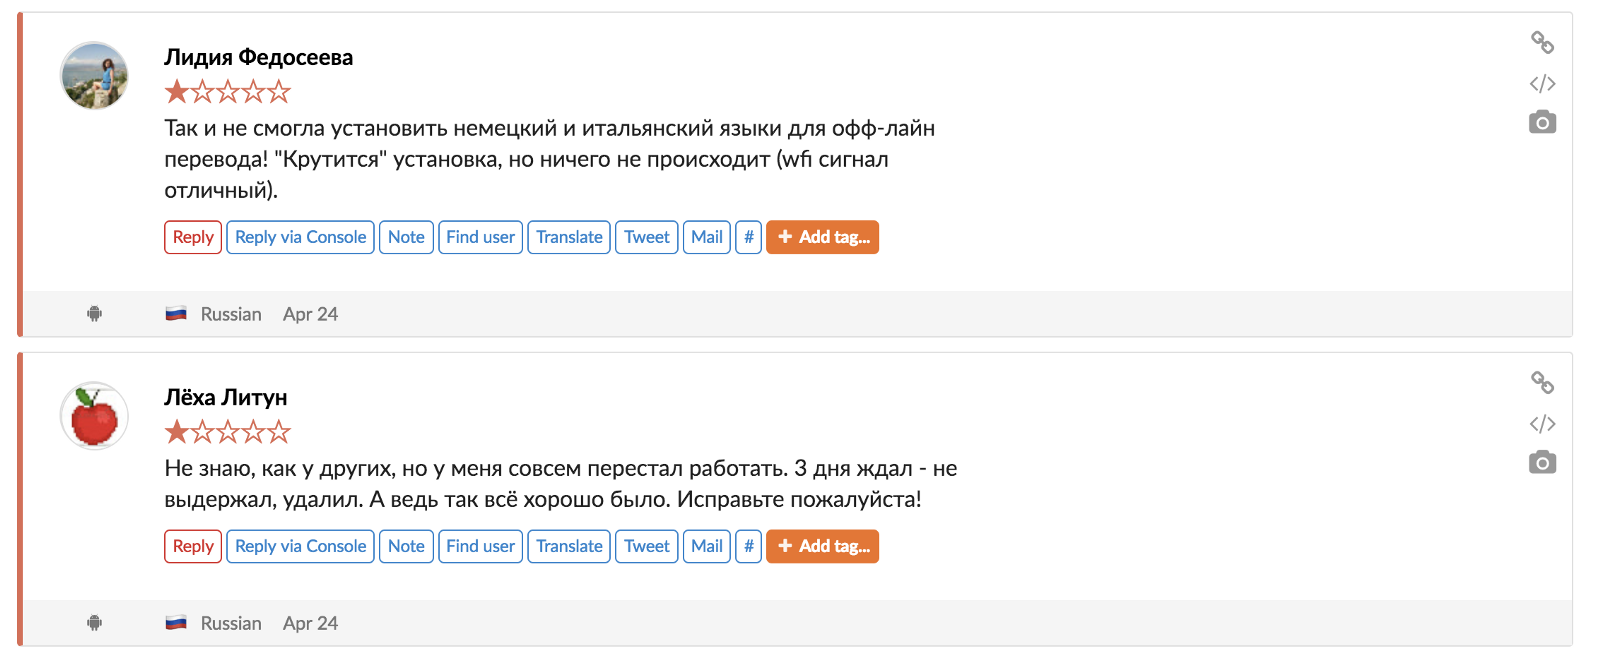
Task: Tweet Лёха Литун's review
Action: pyautogui.click(x=646, y=546)
